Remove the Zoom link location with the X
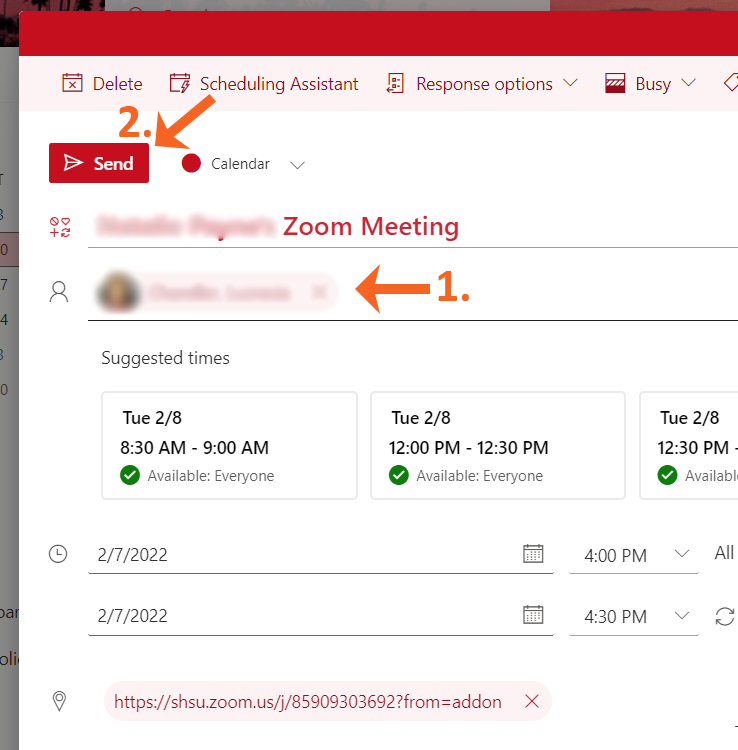Screen dimensions: 738x750 (532, 702)
